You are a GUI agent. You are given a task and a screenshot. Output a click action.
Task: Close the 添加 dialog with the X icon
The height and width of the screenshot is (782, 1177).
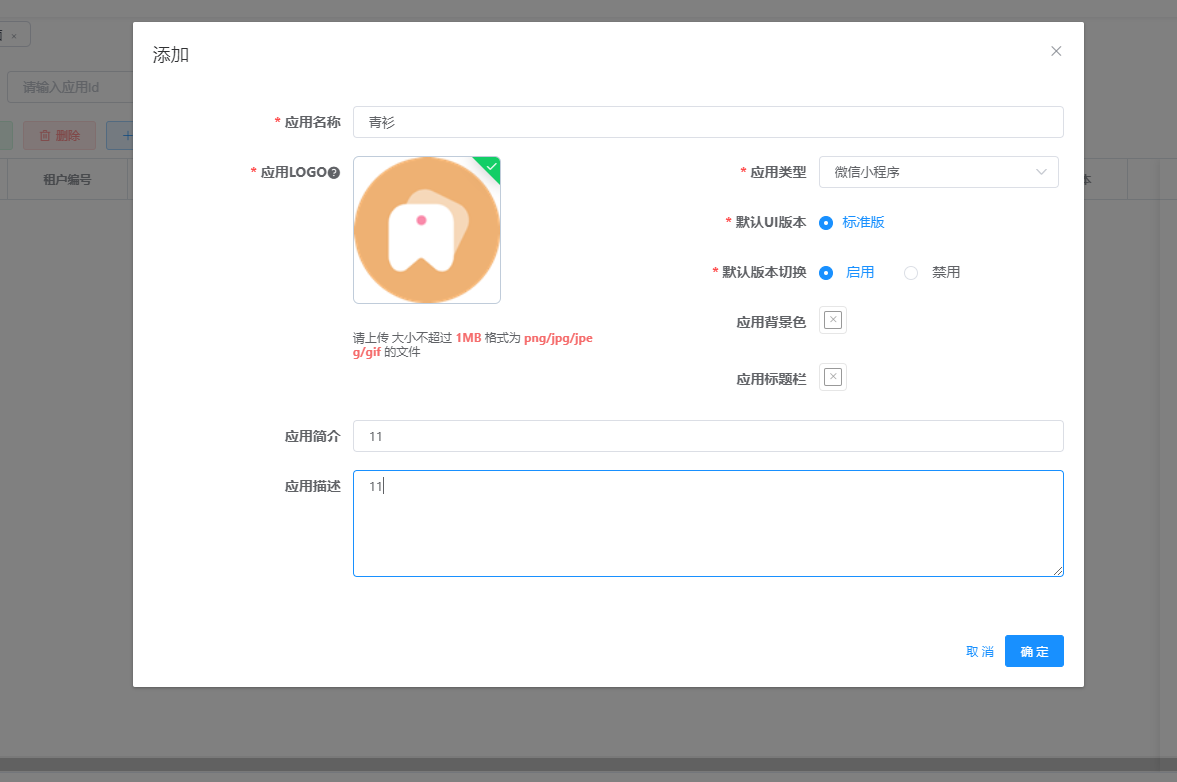coord(1055,51)
